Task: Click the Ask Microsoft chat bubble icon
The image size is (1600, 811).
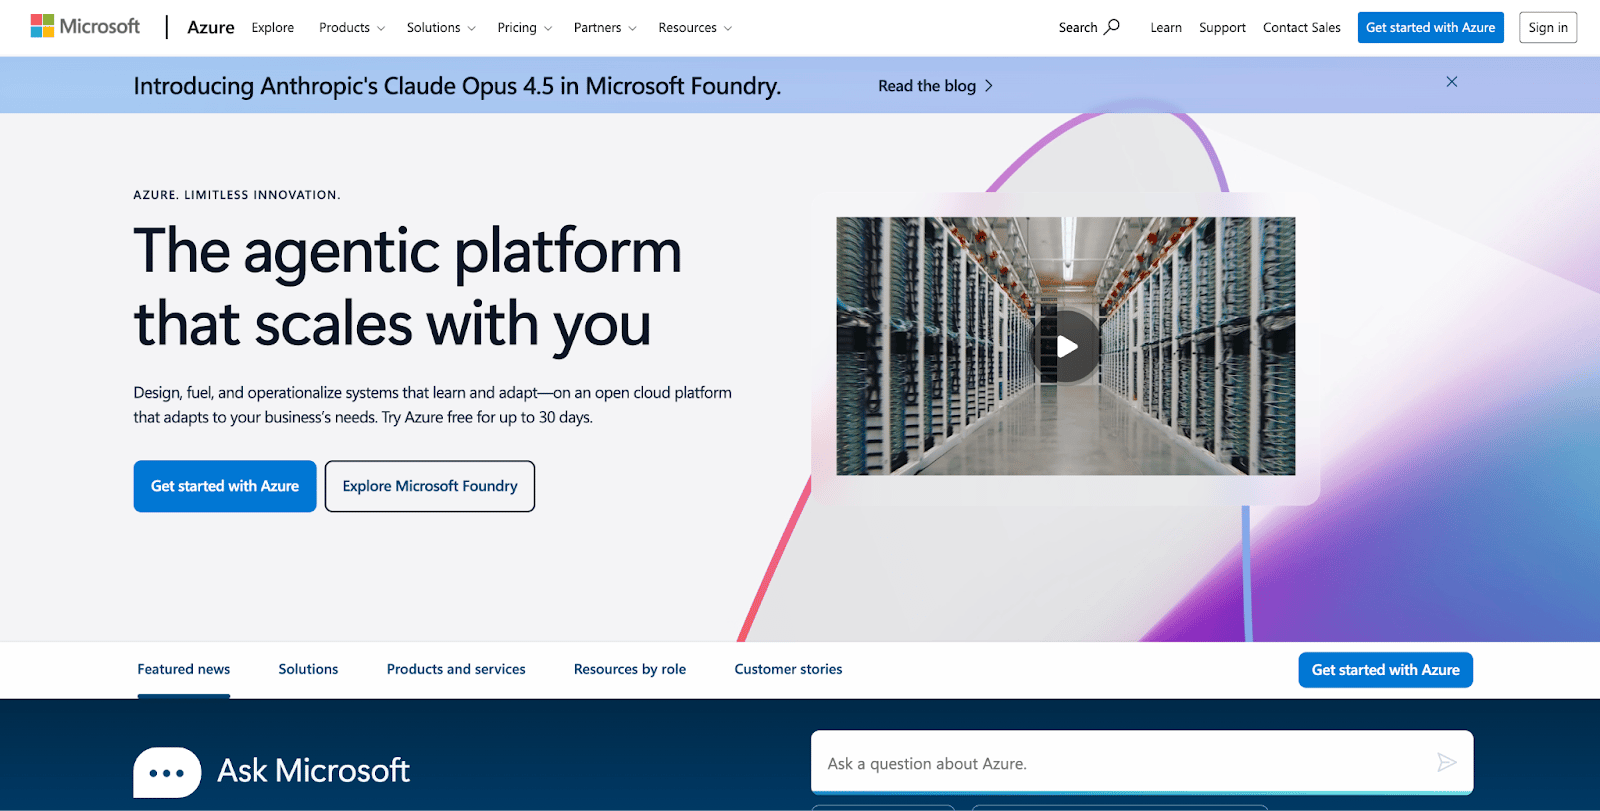Action: [x=167, y=772]
